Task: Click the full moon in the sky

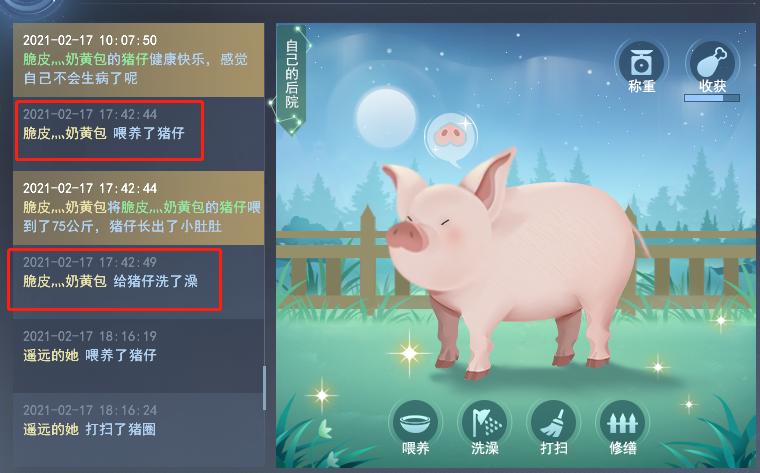Action: (x=386, y=118)
